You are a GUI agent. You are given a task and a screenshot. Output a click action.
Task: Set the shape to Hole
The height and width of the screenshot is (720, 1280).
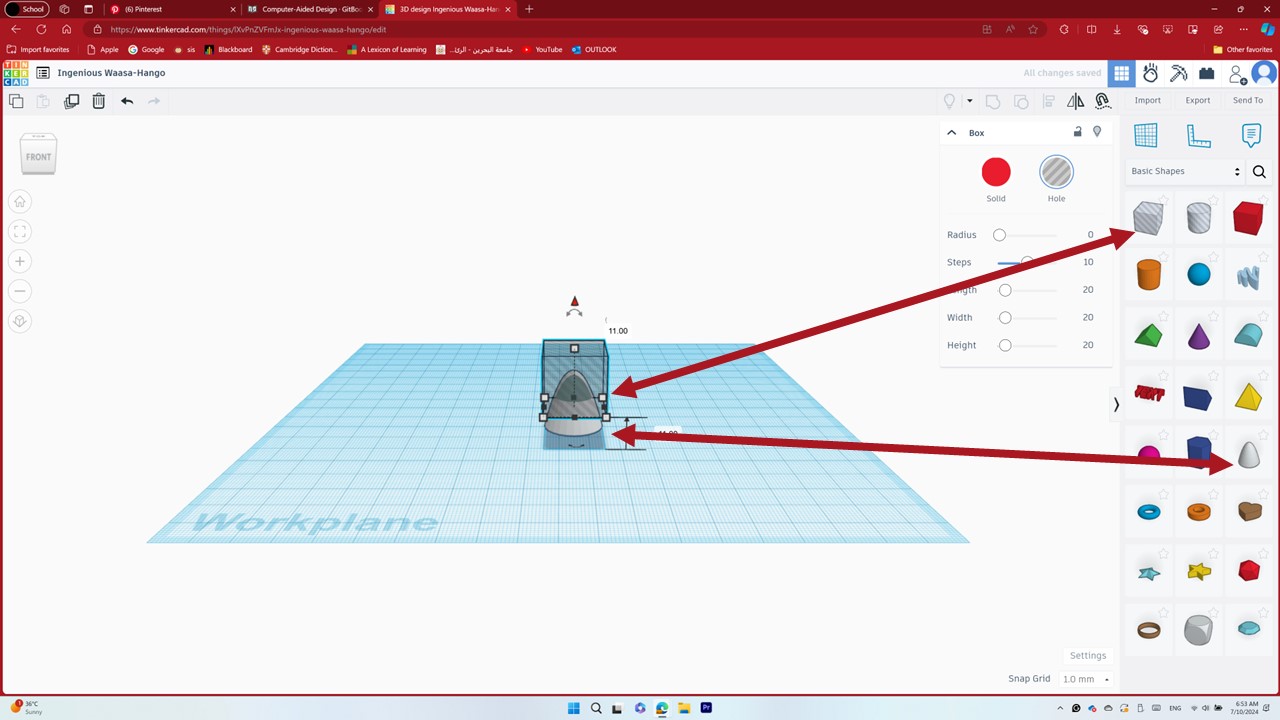tap(1056, 172)
